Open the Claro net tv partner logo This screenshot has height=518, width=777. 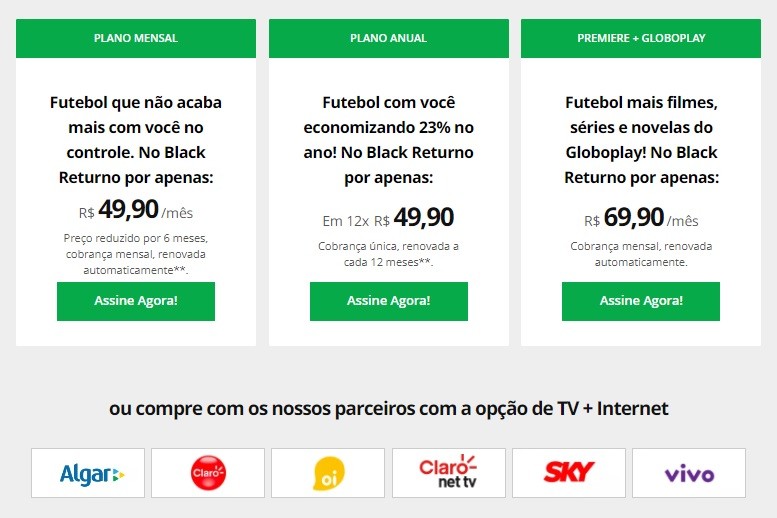(448, 473)
